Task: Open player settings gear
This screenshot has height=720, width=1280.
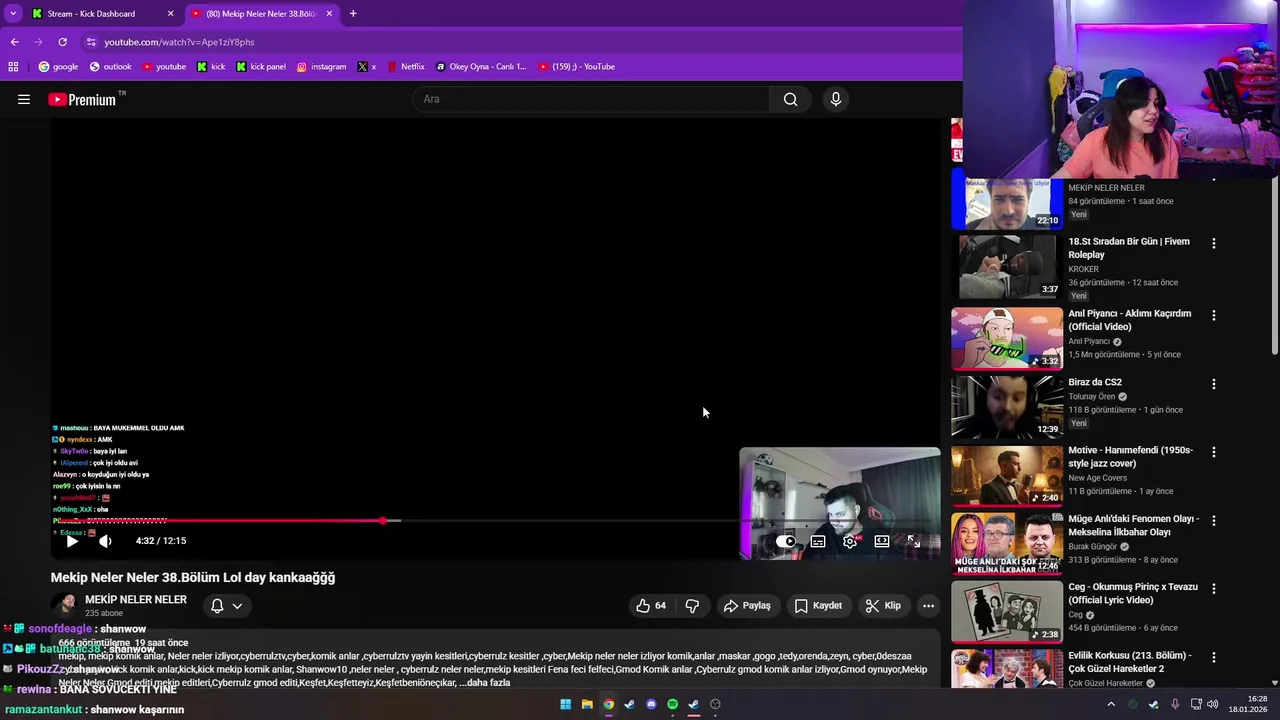Action: (x=850, y=541)
